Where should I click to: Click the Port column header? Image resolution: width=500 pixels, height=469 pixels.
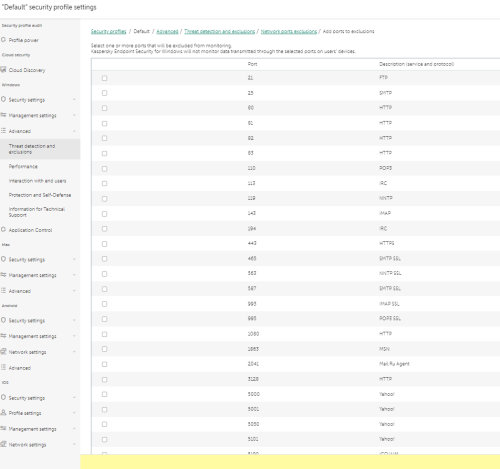pyautogui.click(x=252, y=64)
